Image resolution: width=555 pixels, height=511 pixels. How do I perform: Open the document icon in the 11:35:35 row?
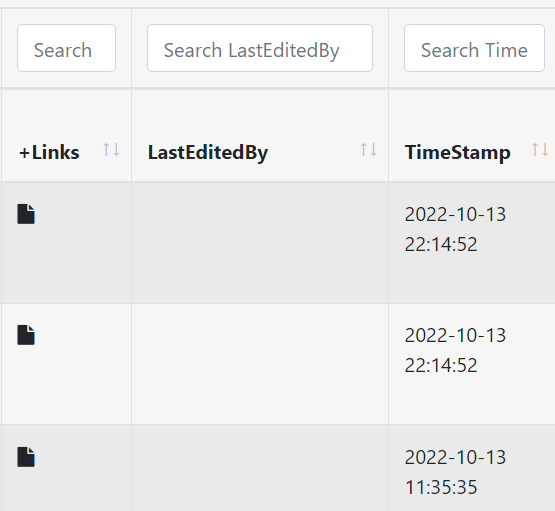tap(26, 457)
